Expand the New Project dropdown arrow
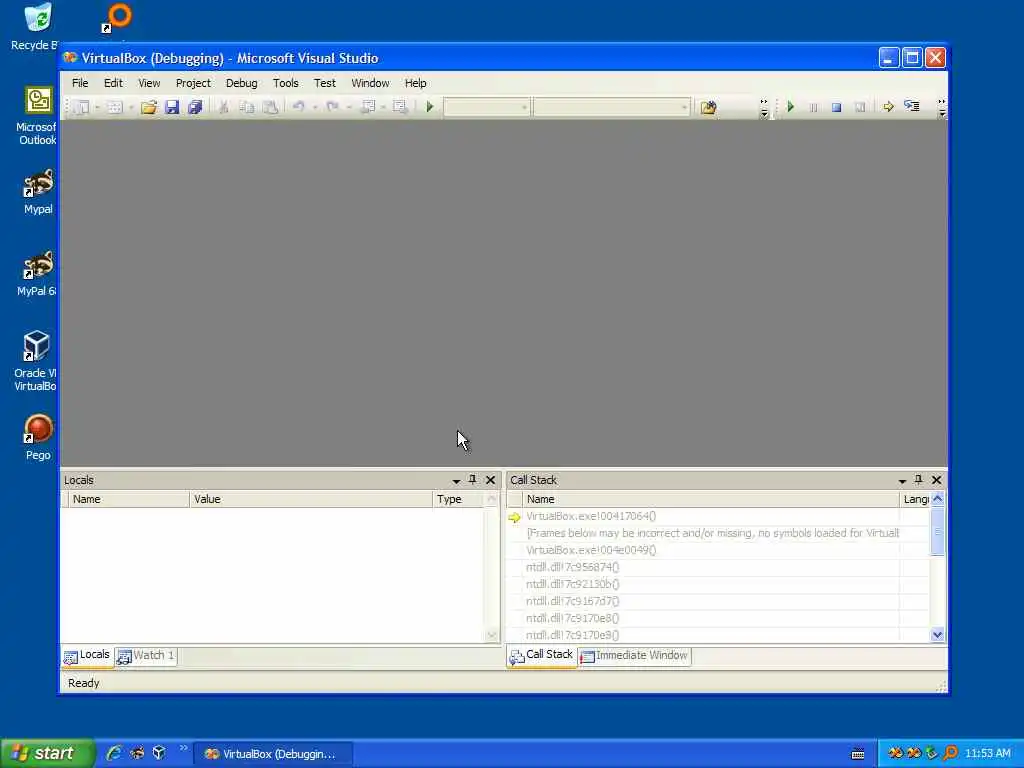This screenshot has width=1024, height=768. 97,107
